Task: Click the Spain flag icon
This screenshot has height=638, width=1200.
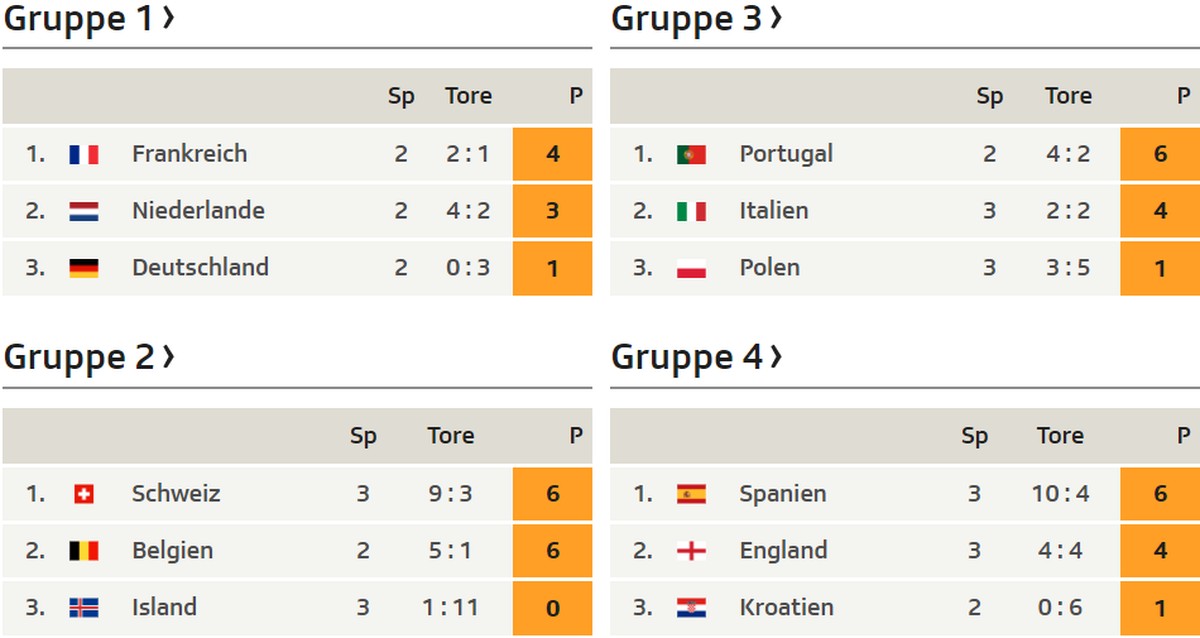Action: 691,494
